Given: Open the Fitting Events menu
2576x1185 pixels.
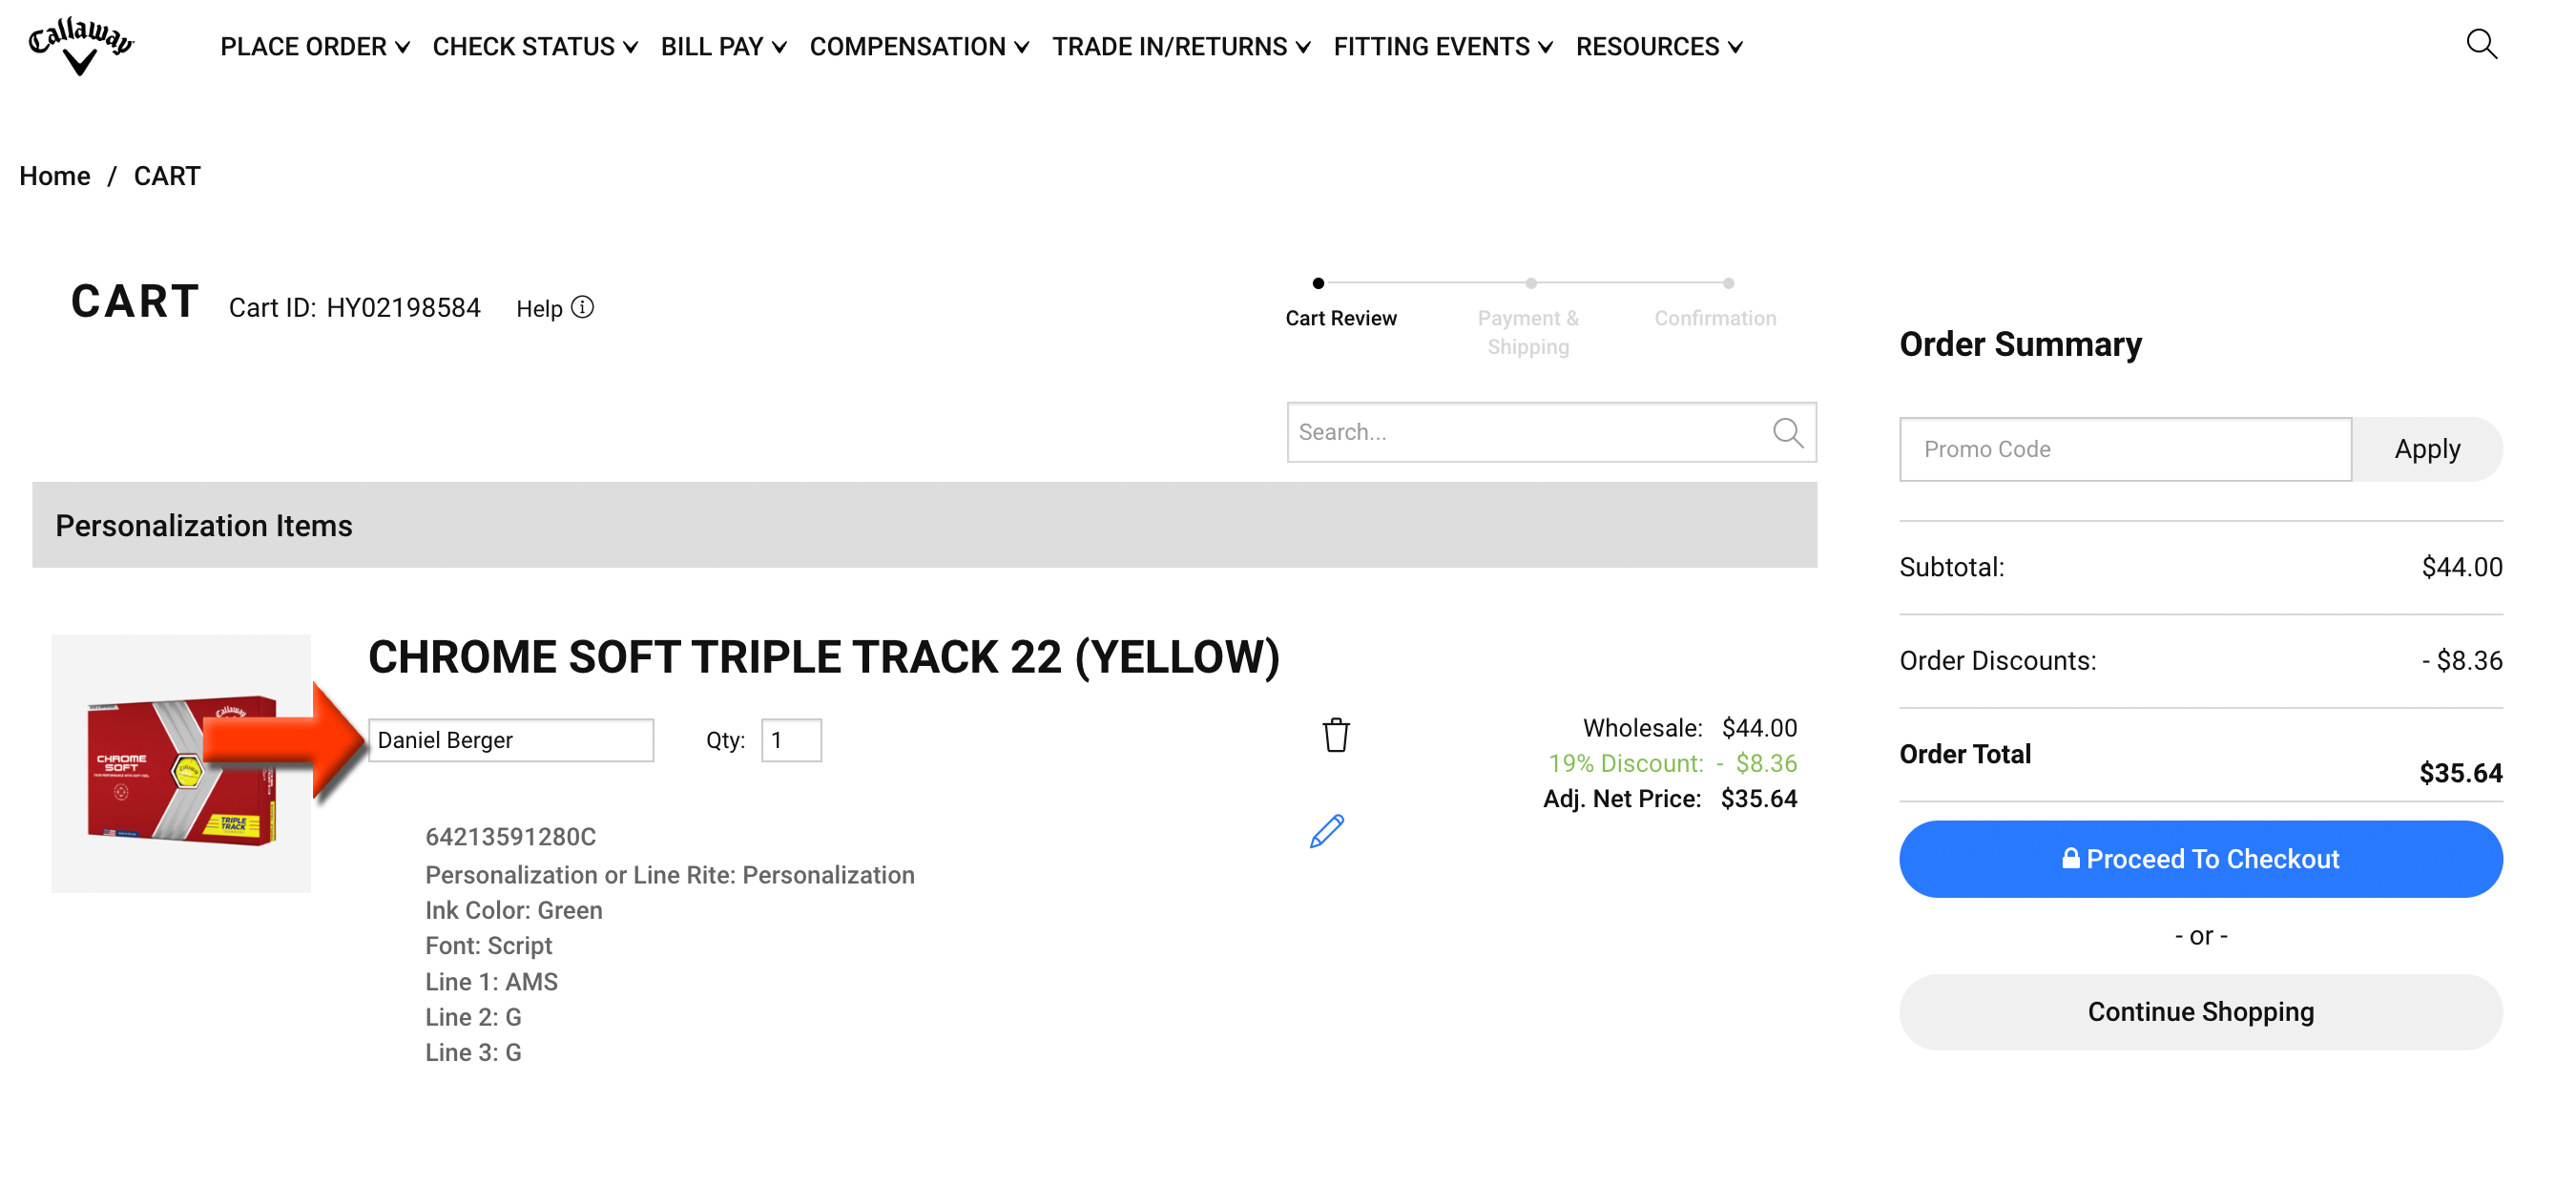Looking at the screenshot, I should pos(1442,46).
